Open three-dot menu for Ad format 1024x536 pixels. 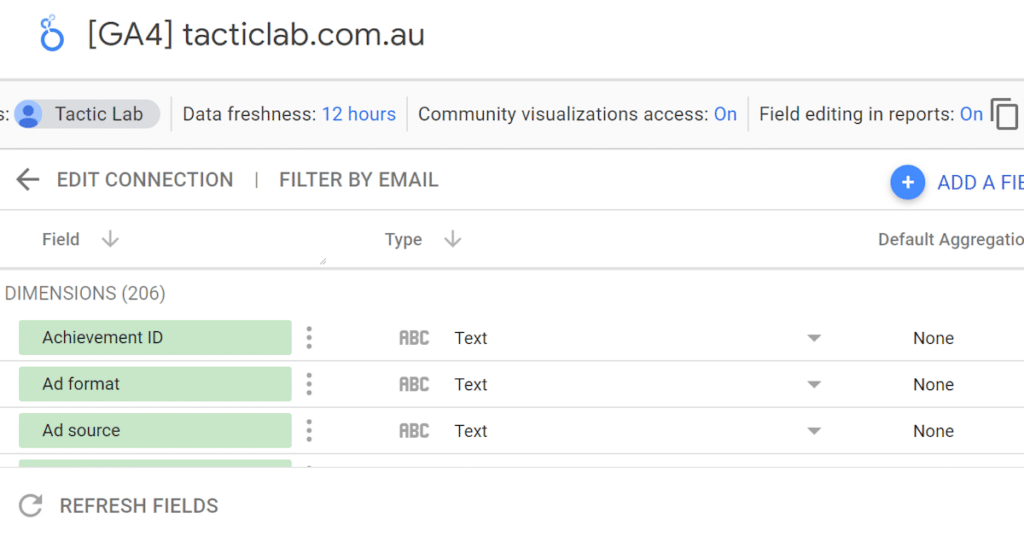coord(309,384)
